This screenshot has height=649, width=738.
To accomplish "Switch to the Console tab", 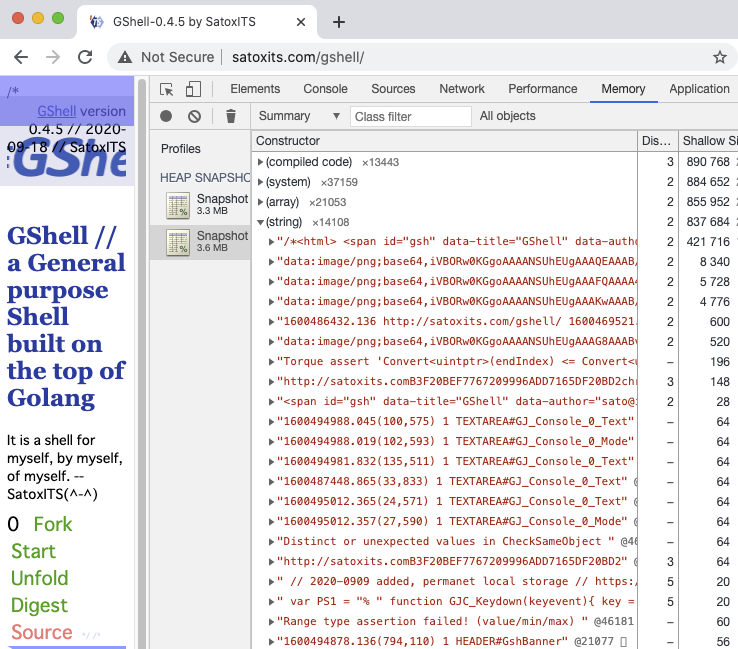I will tap(325, 89).
